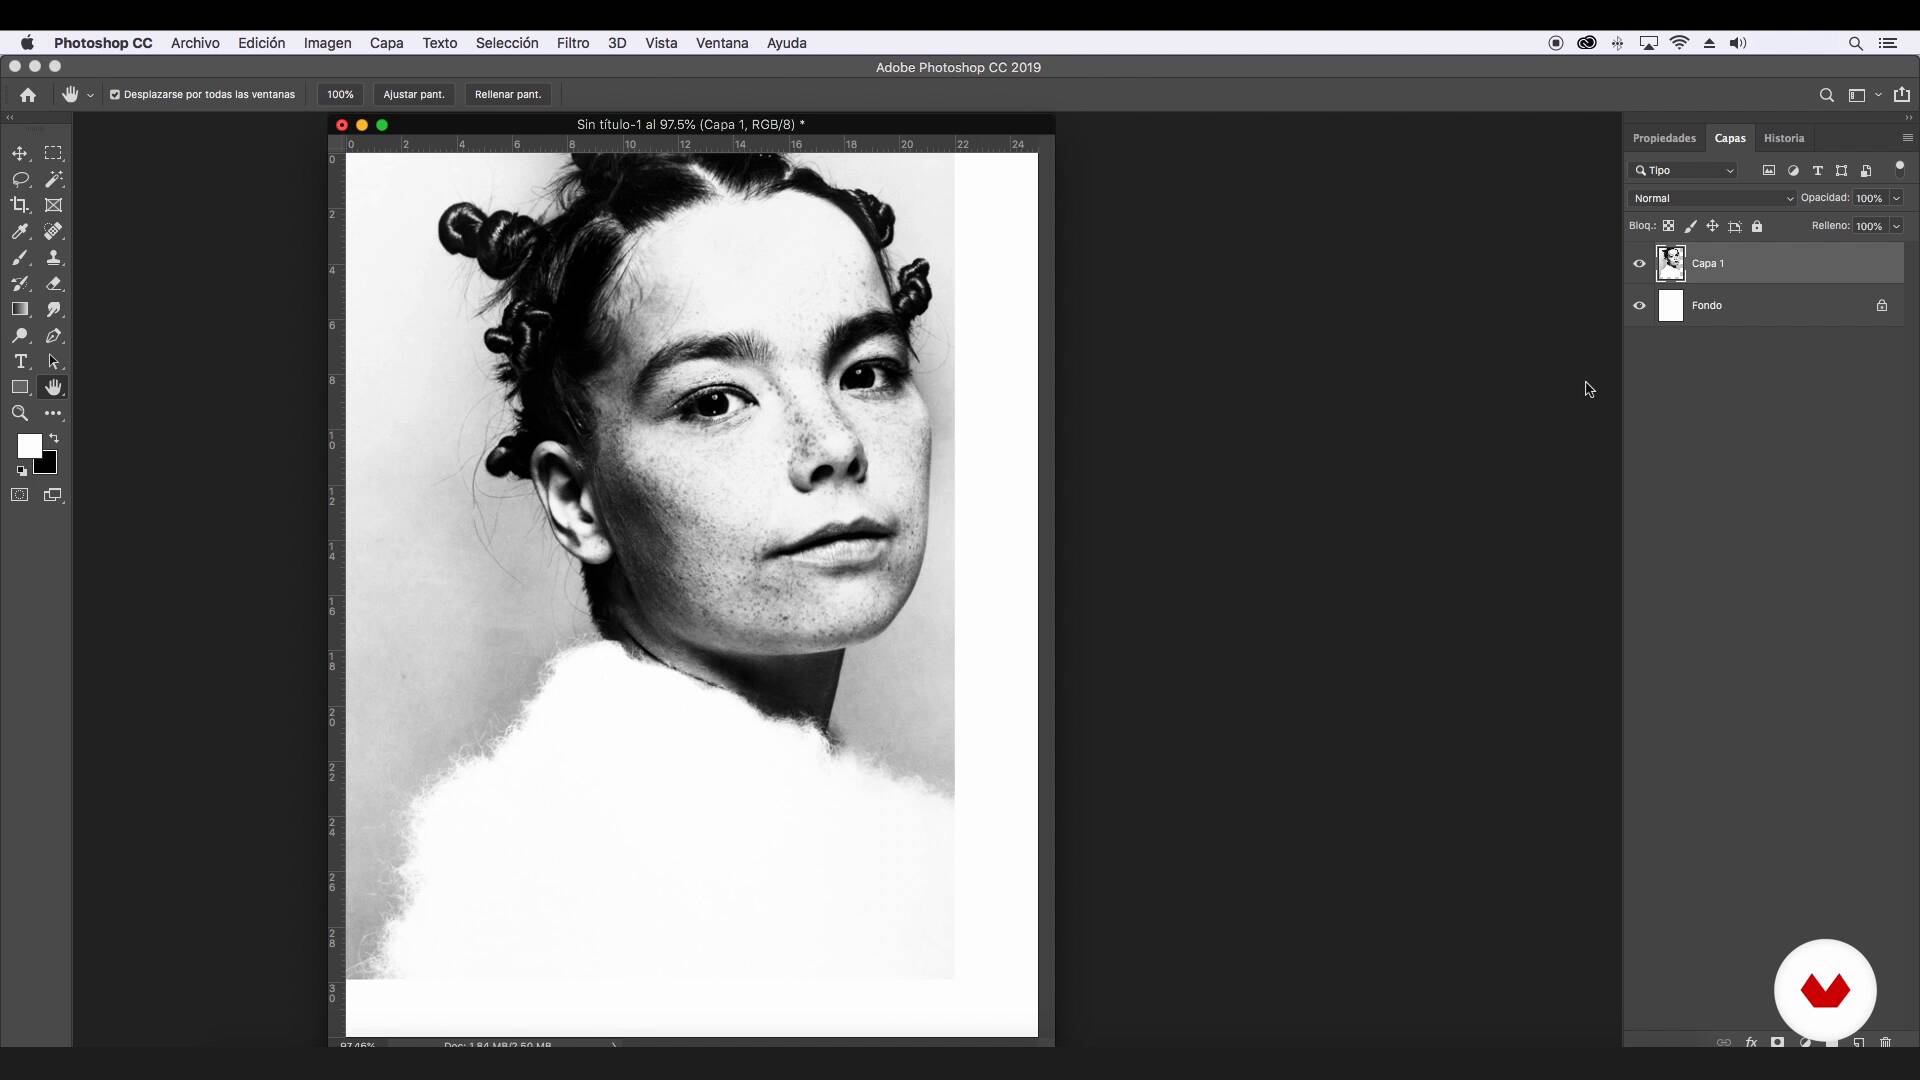Select the Crop tool
Image resolution: width=1920 pixels, height=1080 pixels.
20,205
